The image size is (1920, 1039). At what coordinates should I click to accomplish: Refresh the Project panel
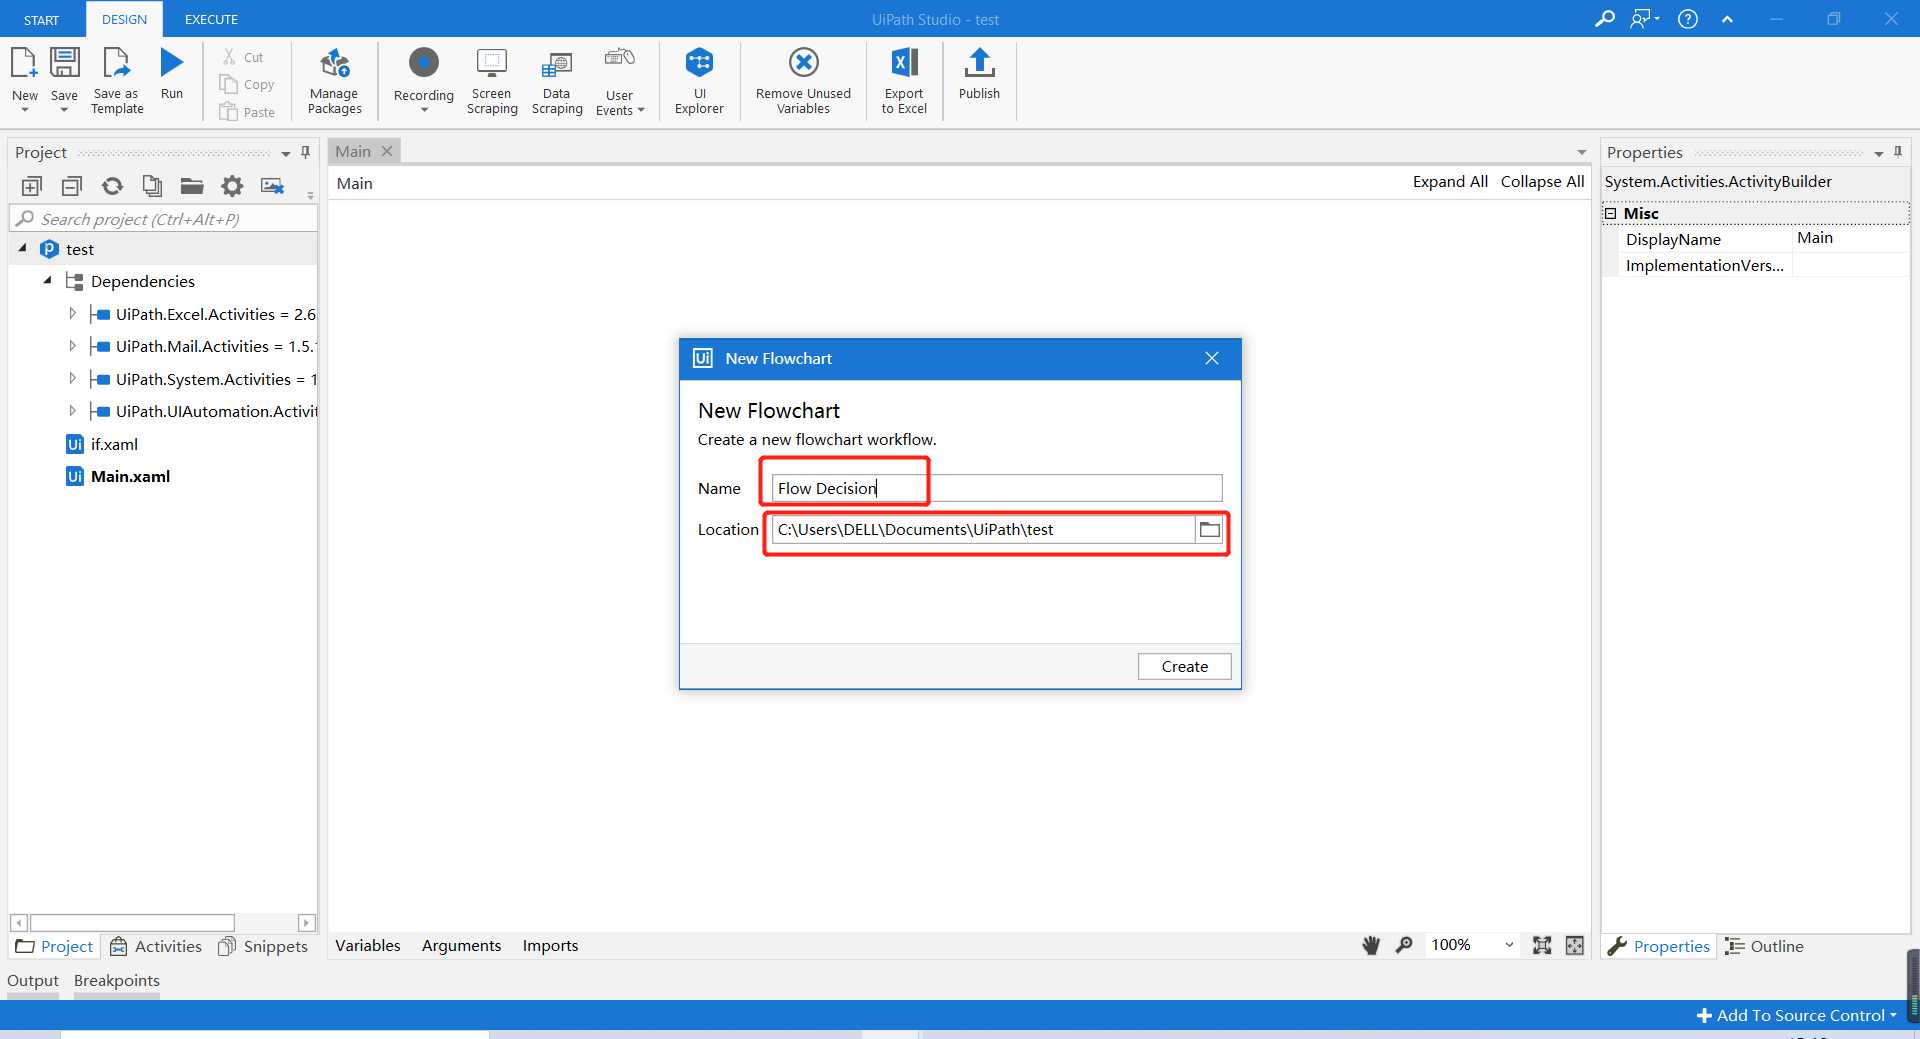tap(112, 186)
